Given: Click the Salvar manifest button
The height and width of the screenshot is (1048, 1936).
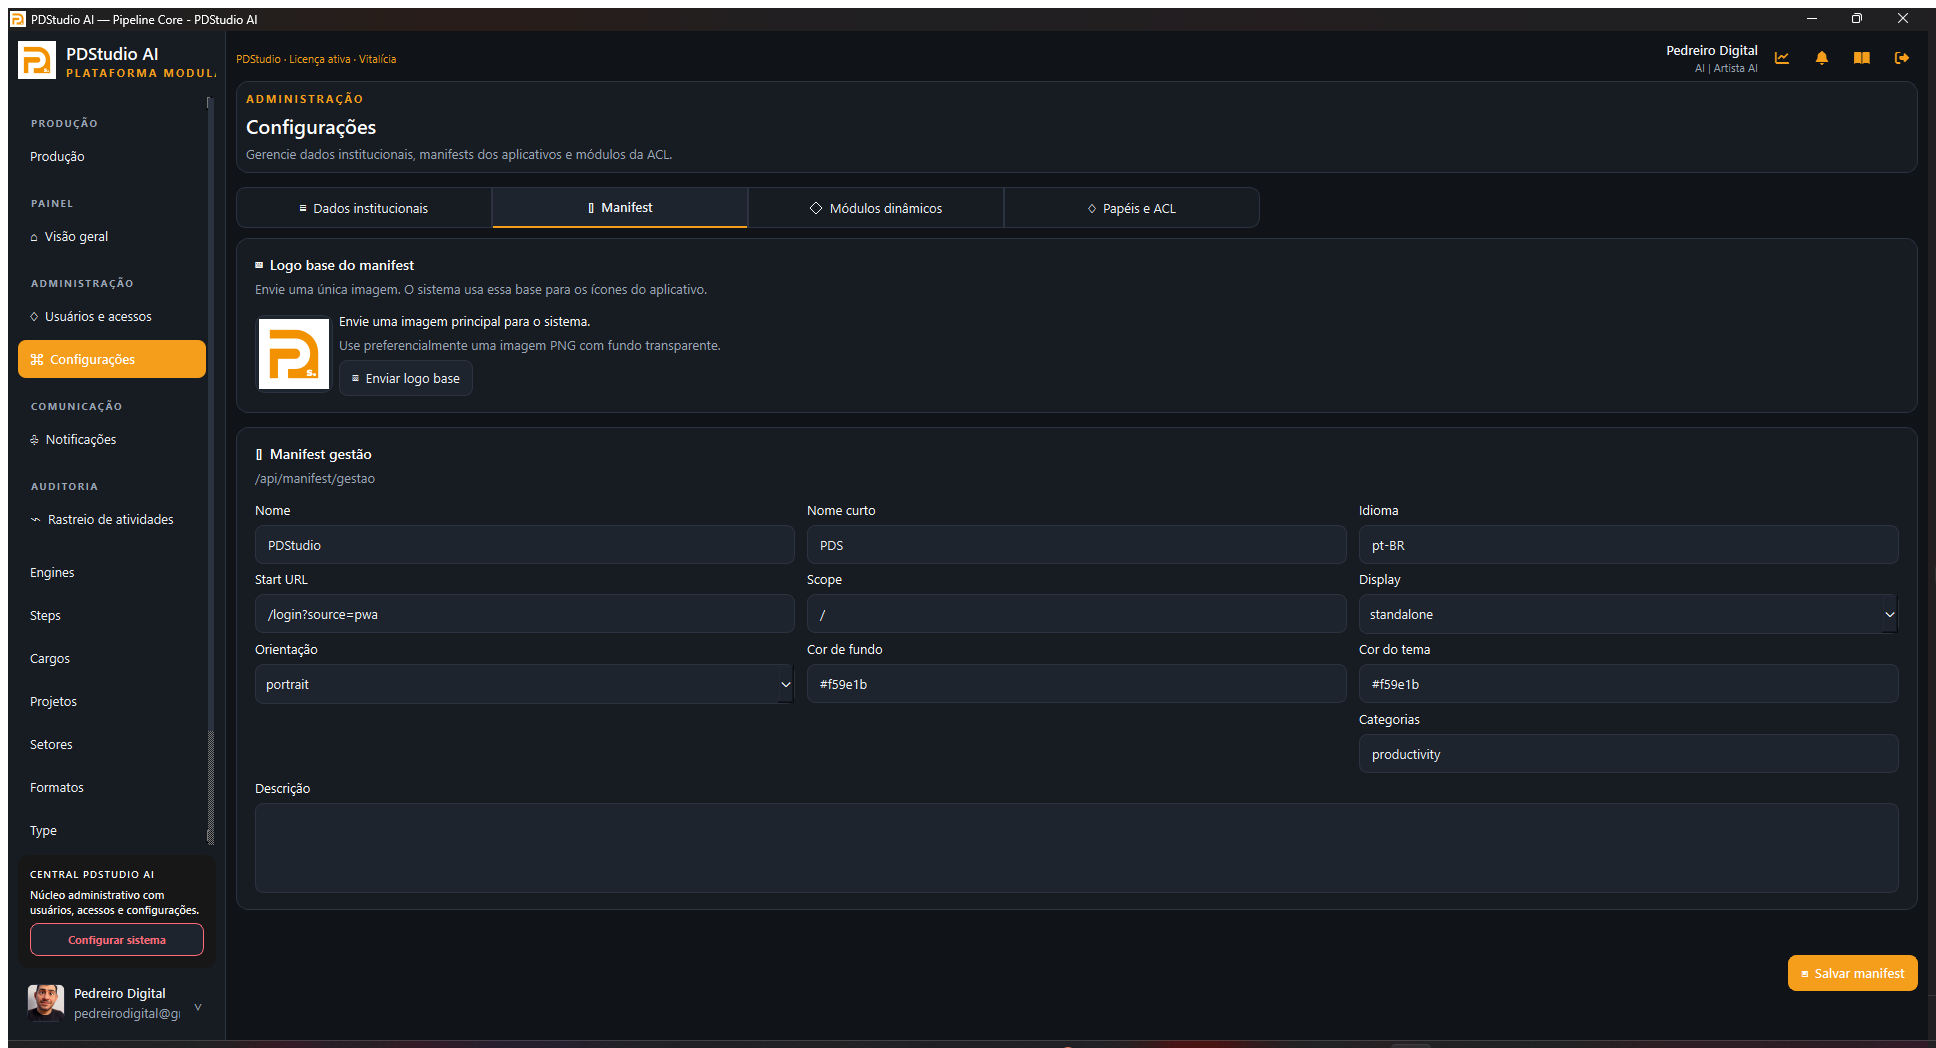Looking at the screenshot, I should 1852,973.
